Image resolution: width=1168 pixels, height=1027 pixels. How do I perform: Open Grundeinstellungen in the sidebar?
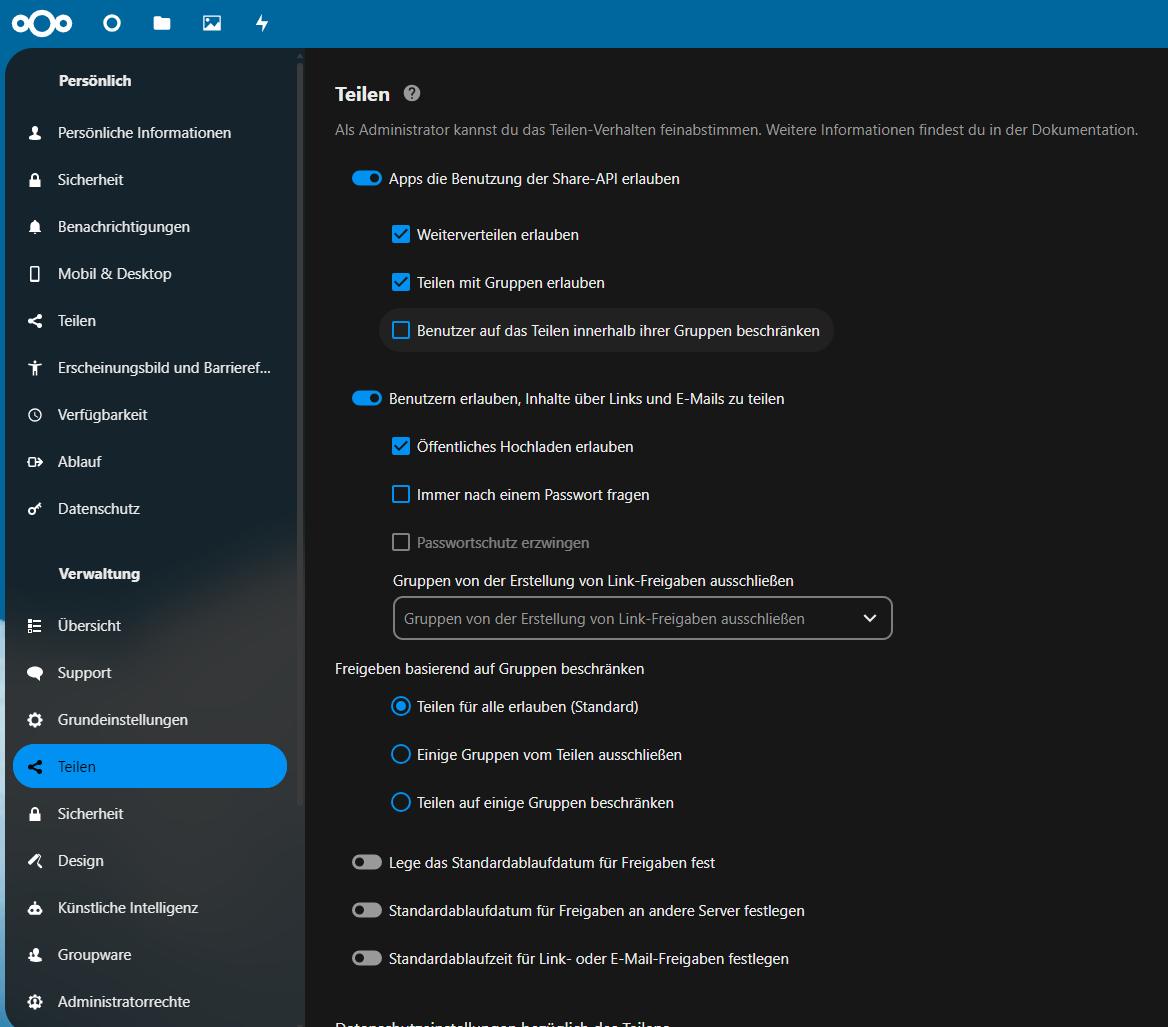click(x=122, y=720)
